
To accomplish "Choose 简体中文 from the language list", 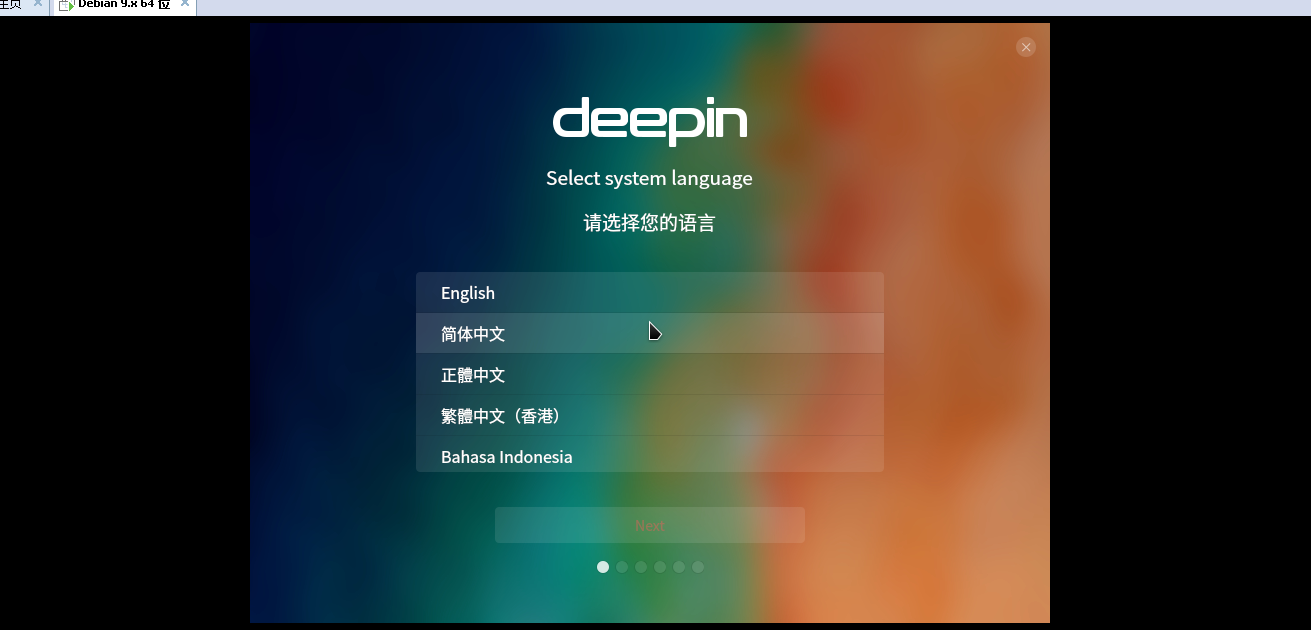I will point(649,334).
